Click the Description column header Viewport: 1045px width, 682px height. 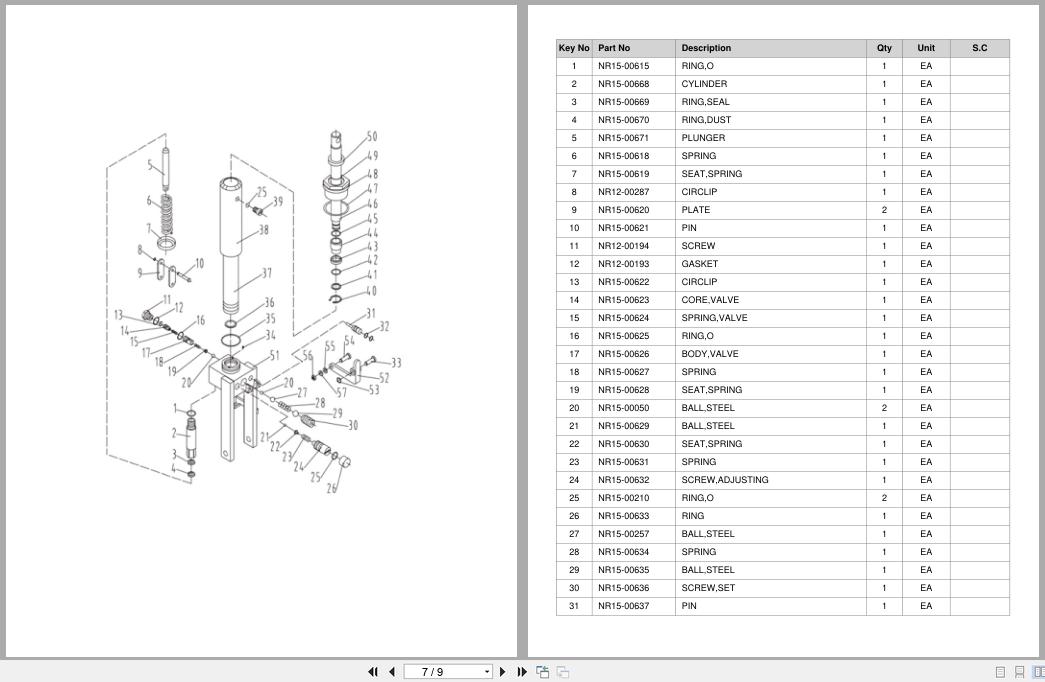pos(770,48)
